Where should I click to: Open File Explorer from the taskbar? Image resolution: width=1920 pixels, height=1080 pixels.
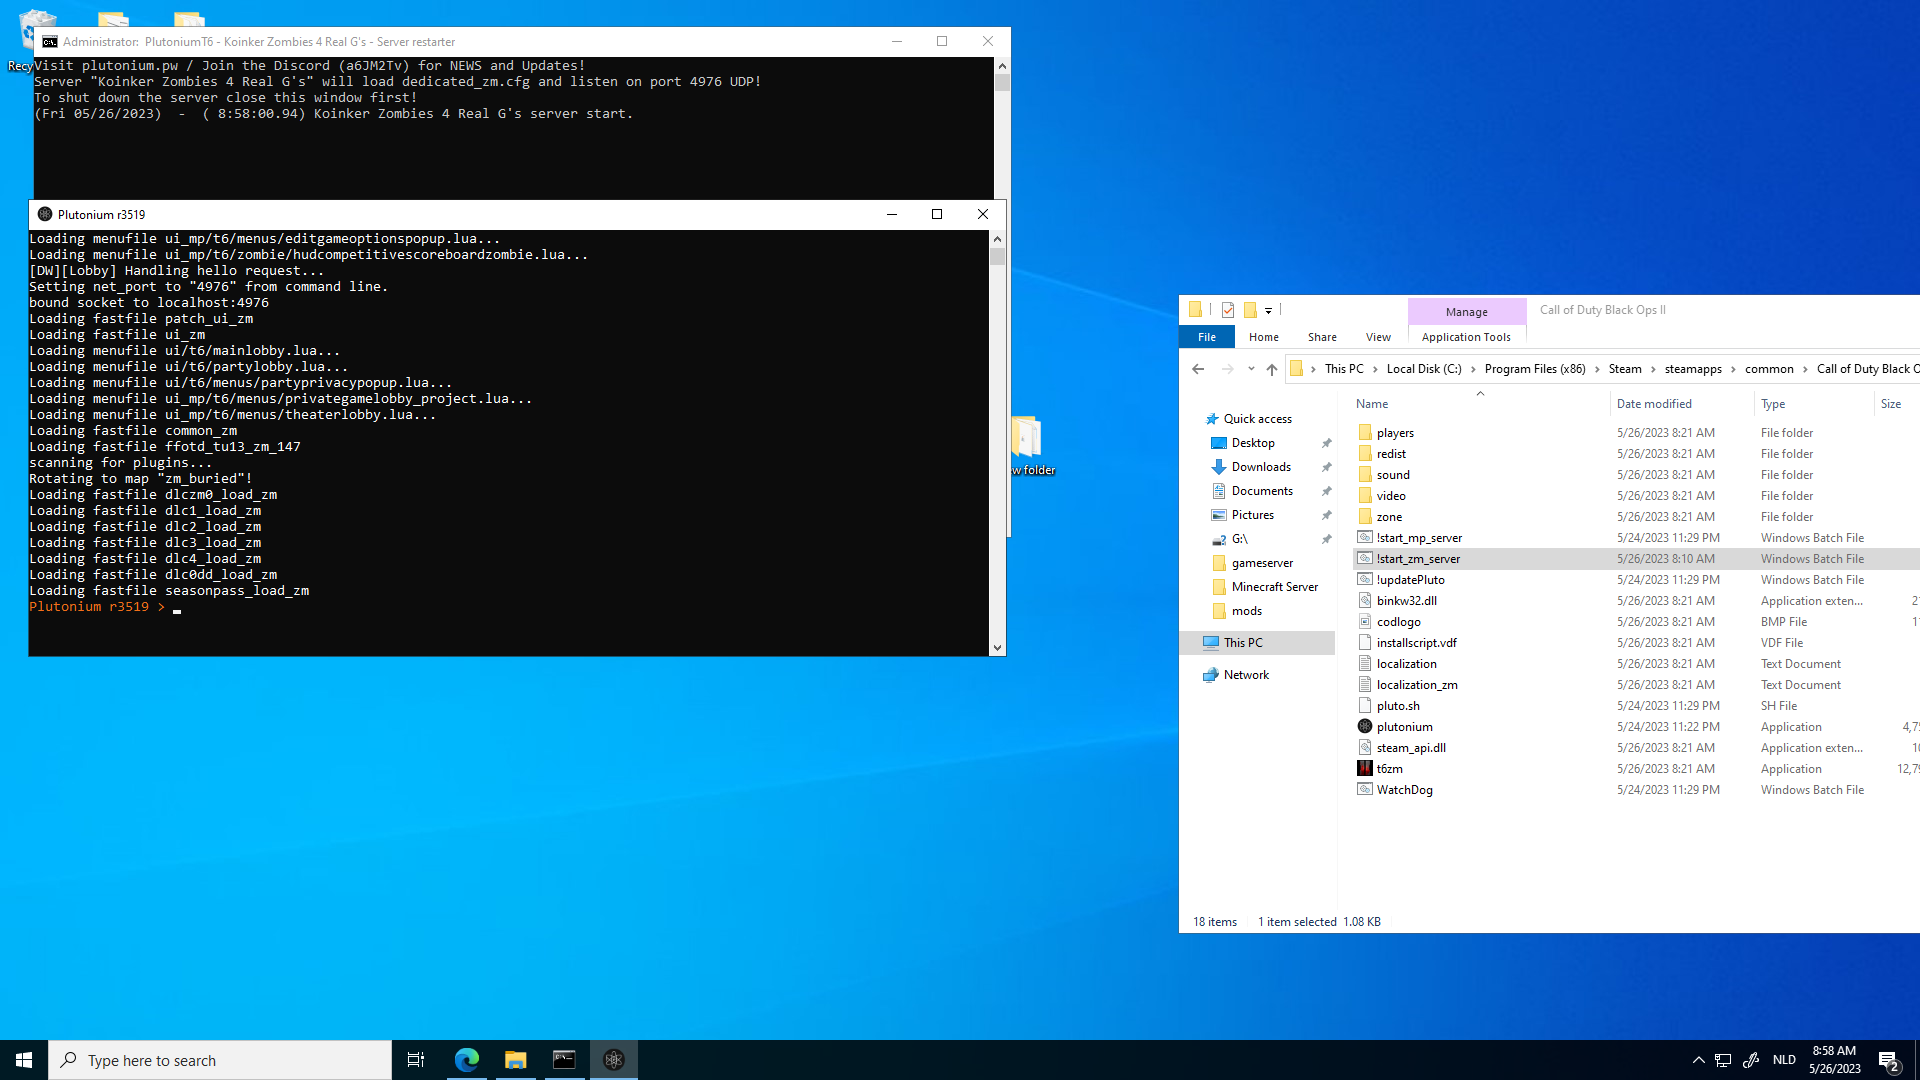point(515,1060)
